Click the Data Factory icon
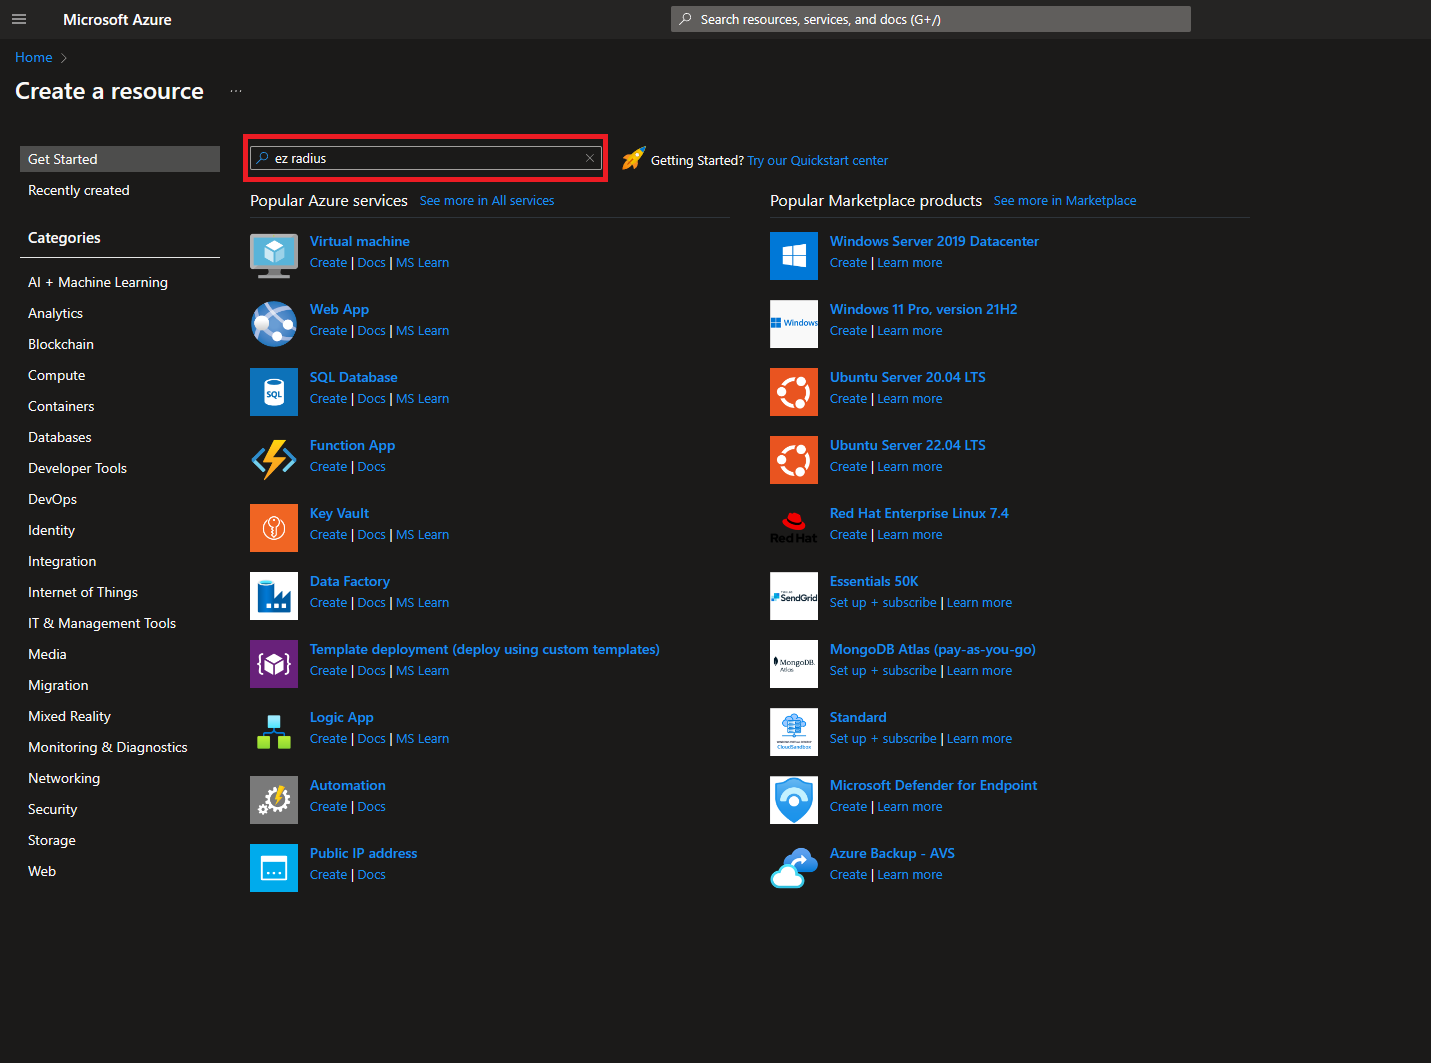1431x1063 pixels. coord(274,596)
